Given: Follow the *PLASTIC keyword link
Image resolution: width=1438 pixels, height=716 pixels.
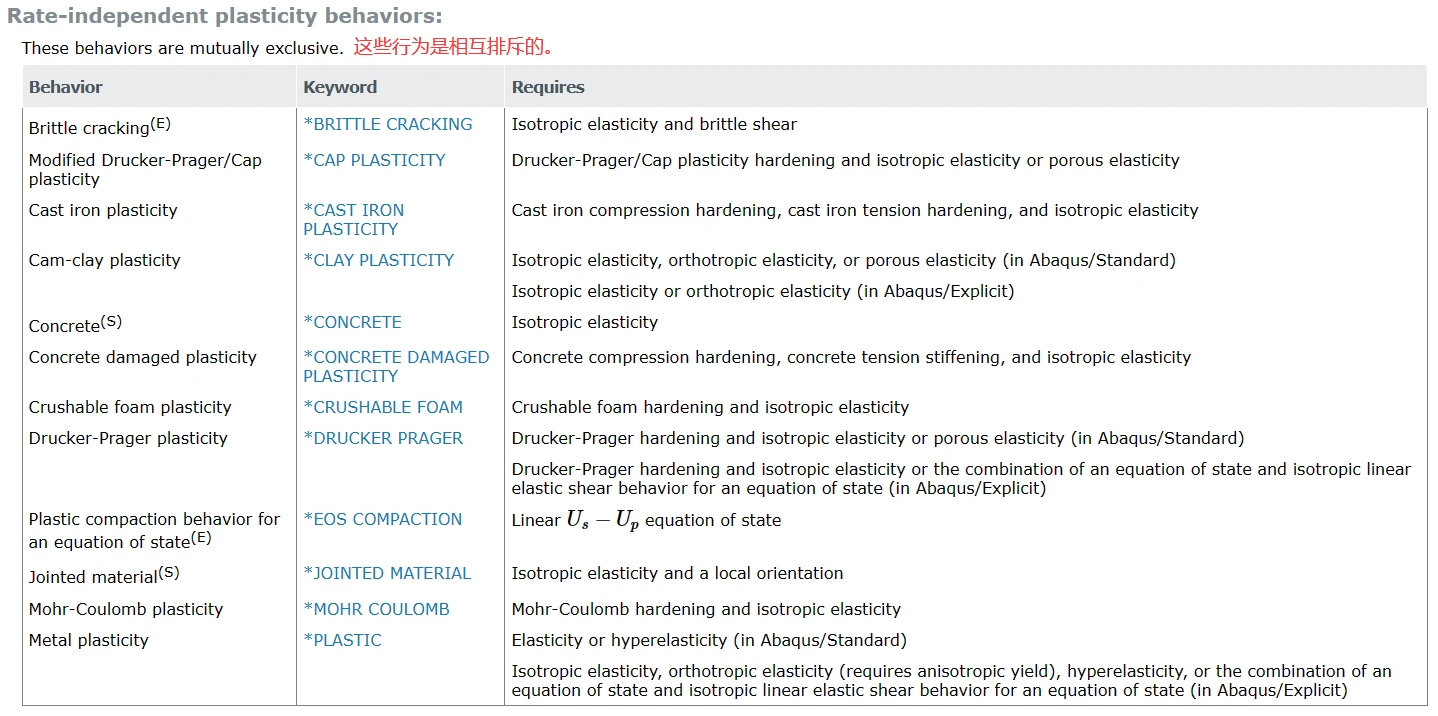Looking at the screenshot, I should click(342, 640).
